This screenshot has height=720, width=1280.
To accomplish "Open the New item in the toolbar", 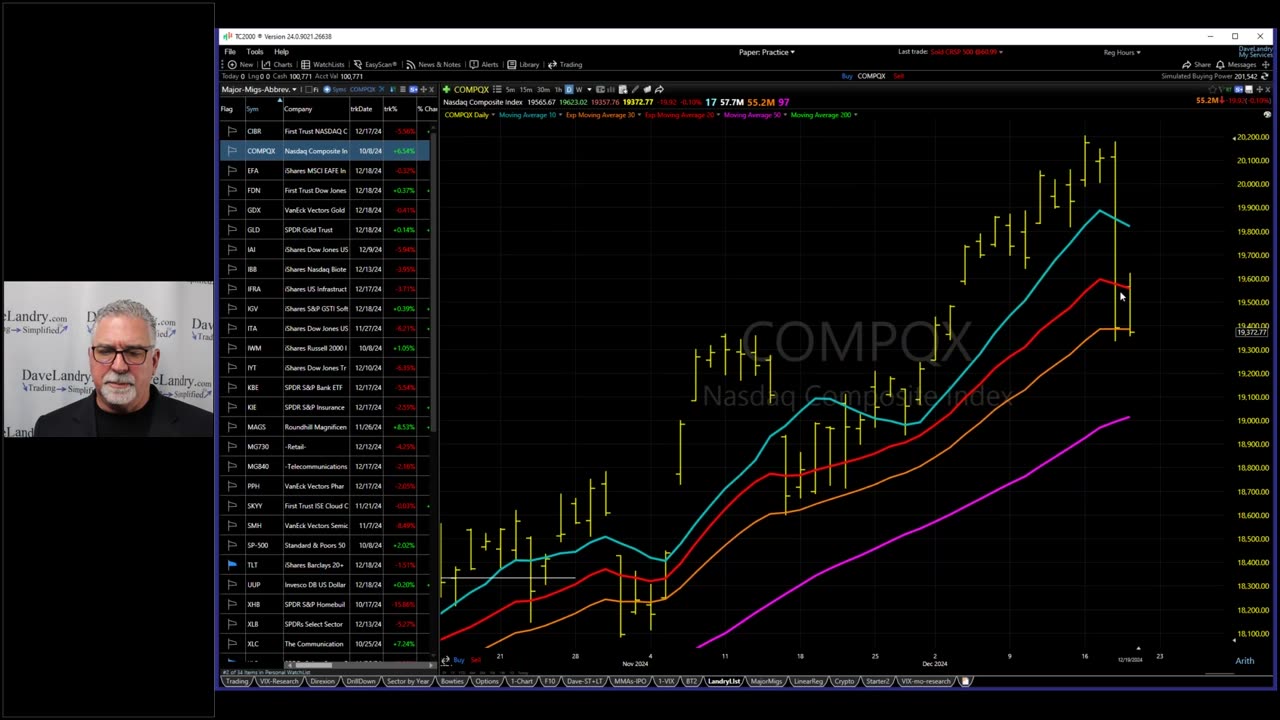I will click(x=240, y=65).
